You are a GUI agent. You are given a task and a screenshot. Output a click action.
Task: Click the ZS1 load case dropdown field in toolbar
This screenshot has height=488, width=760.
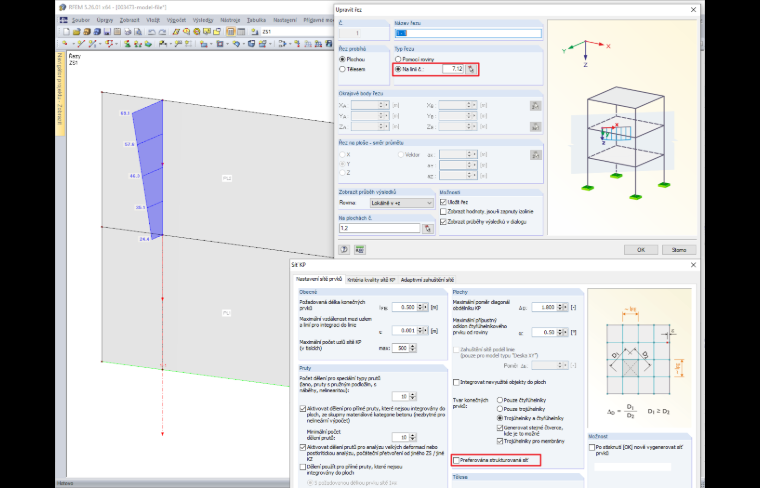pyautogui.click(x=298, y=31)
